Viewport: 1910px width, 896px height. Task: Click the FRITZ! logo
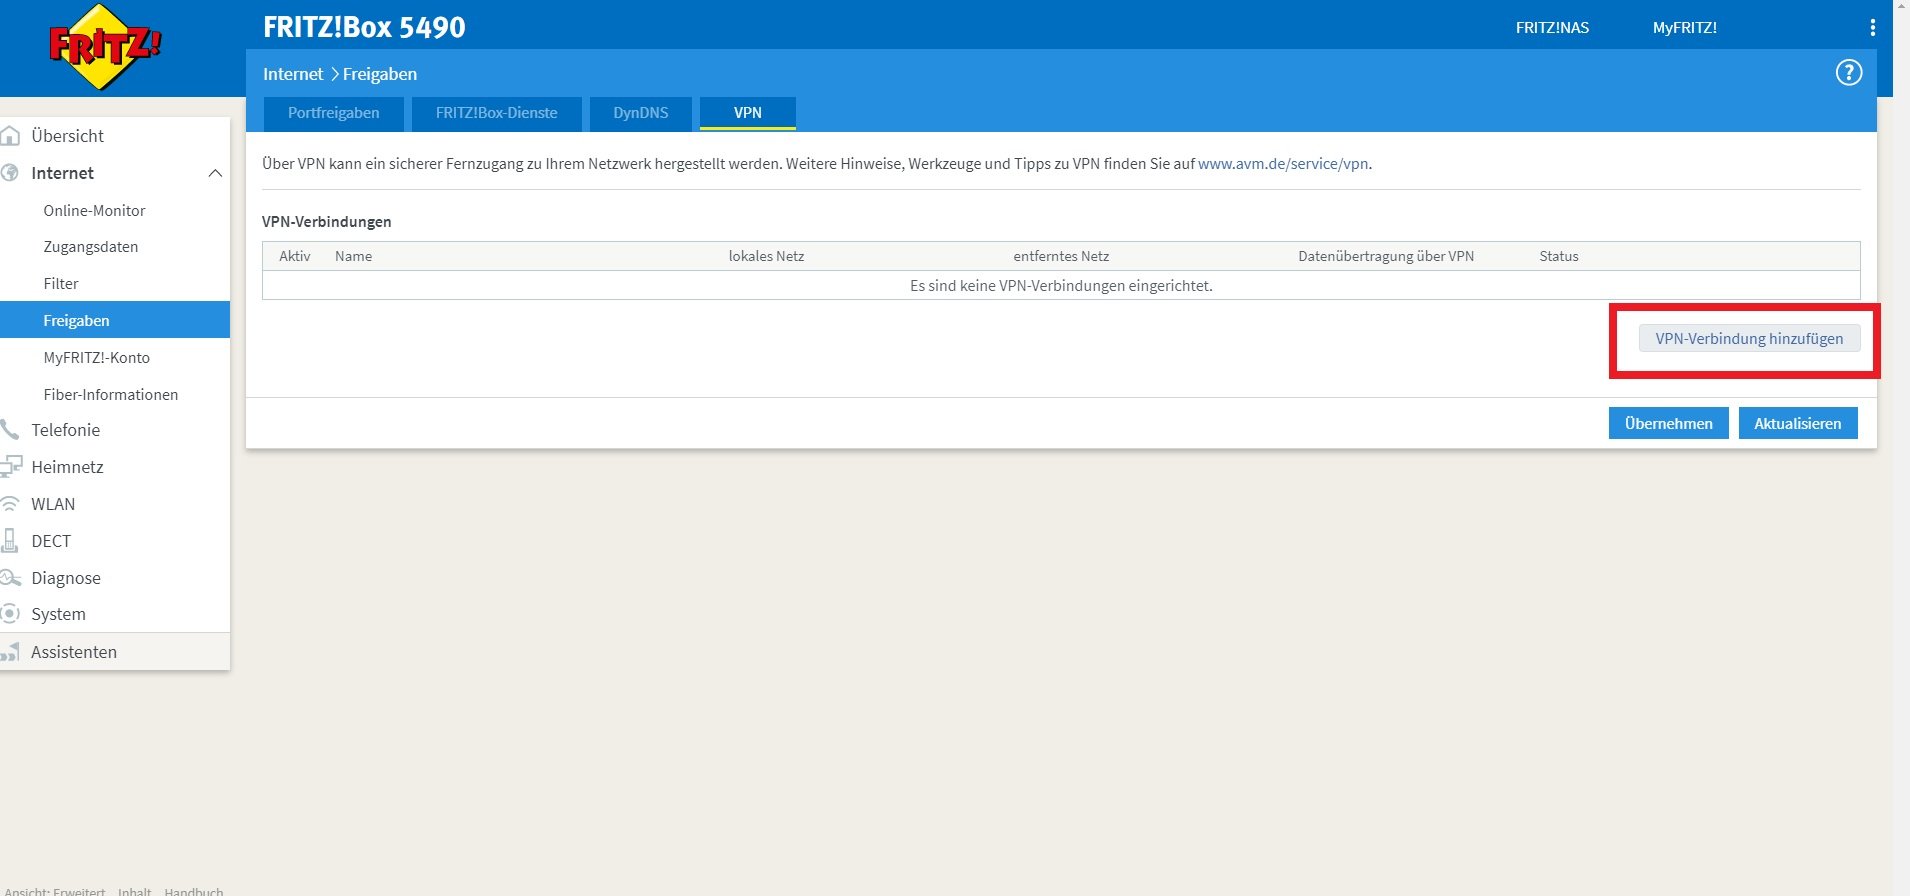(105, 47)
